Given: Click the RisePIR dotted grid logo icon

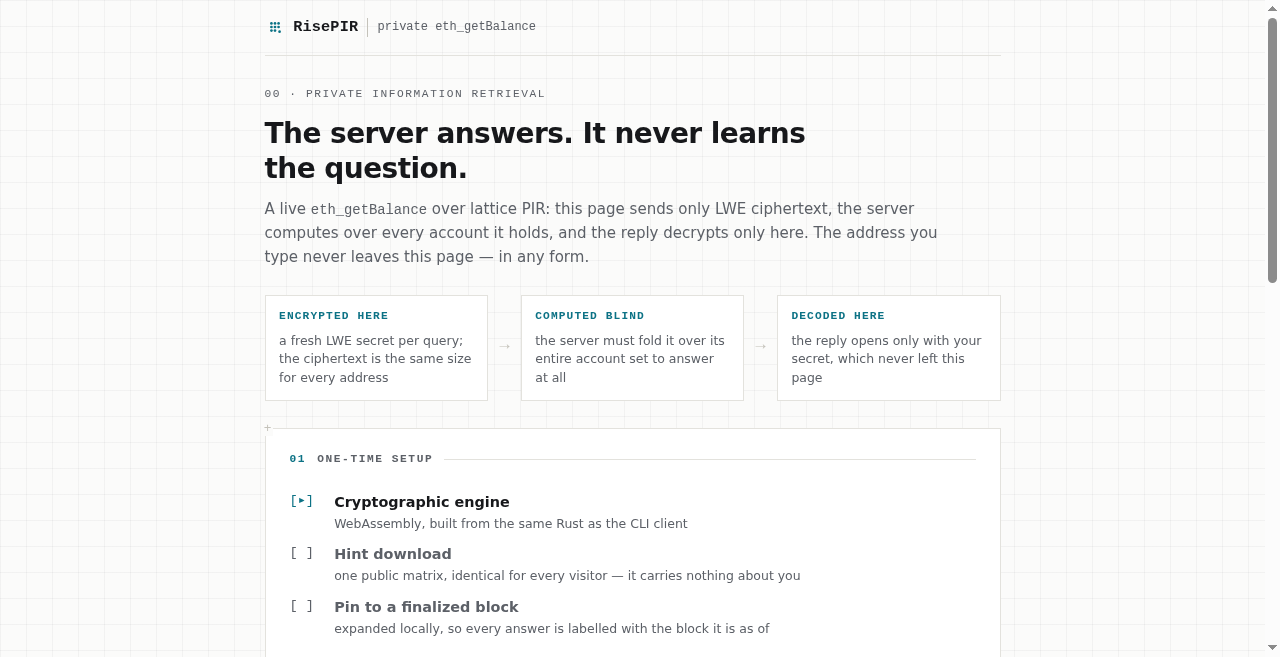Looking at the screenshot, I should [275, 27].
